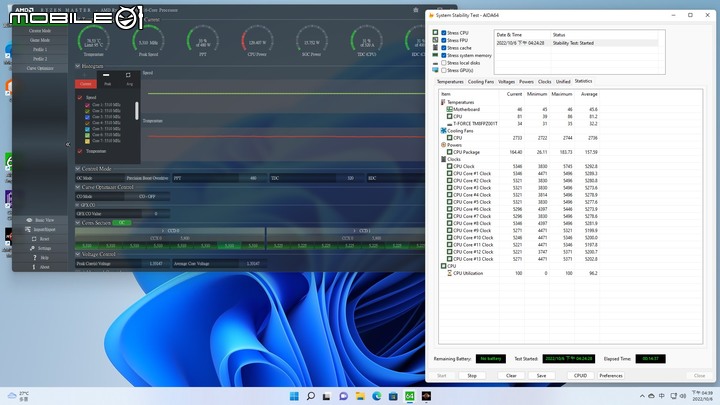Click the Clear button in AIDA64
Image resolution: width=720 pixels, height=405 pixels.
511,376
